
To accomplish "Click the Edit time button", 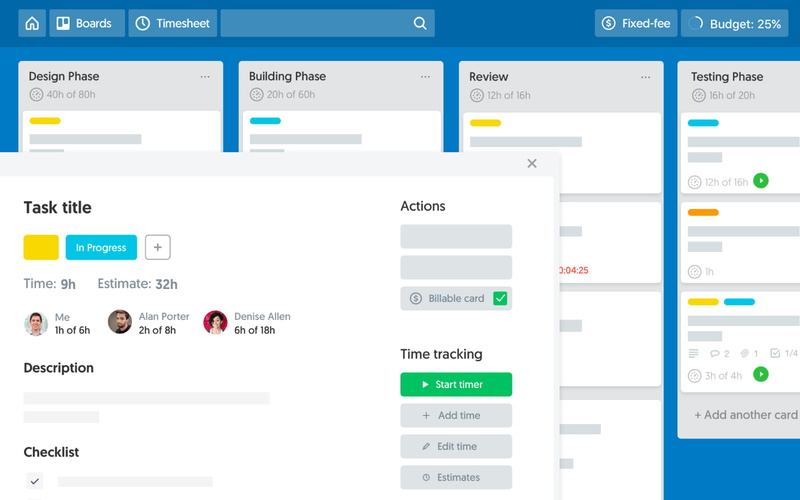I will point(456,446).
